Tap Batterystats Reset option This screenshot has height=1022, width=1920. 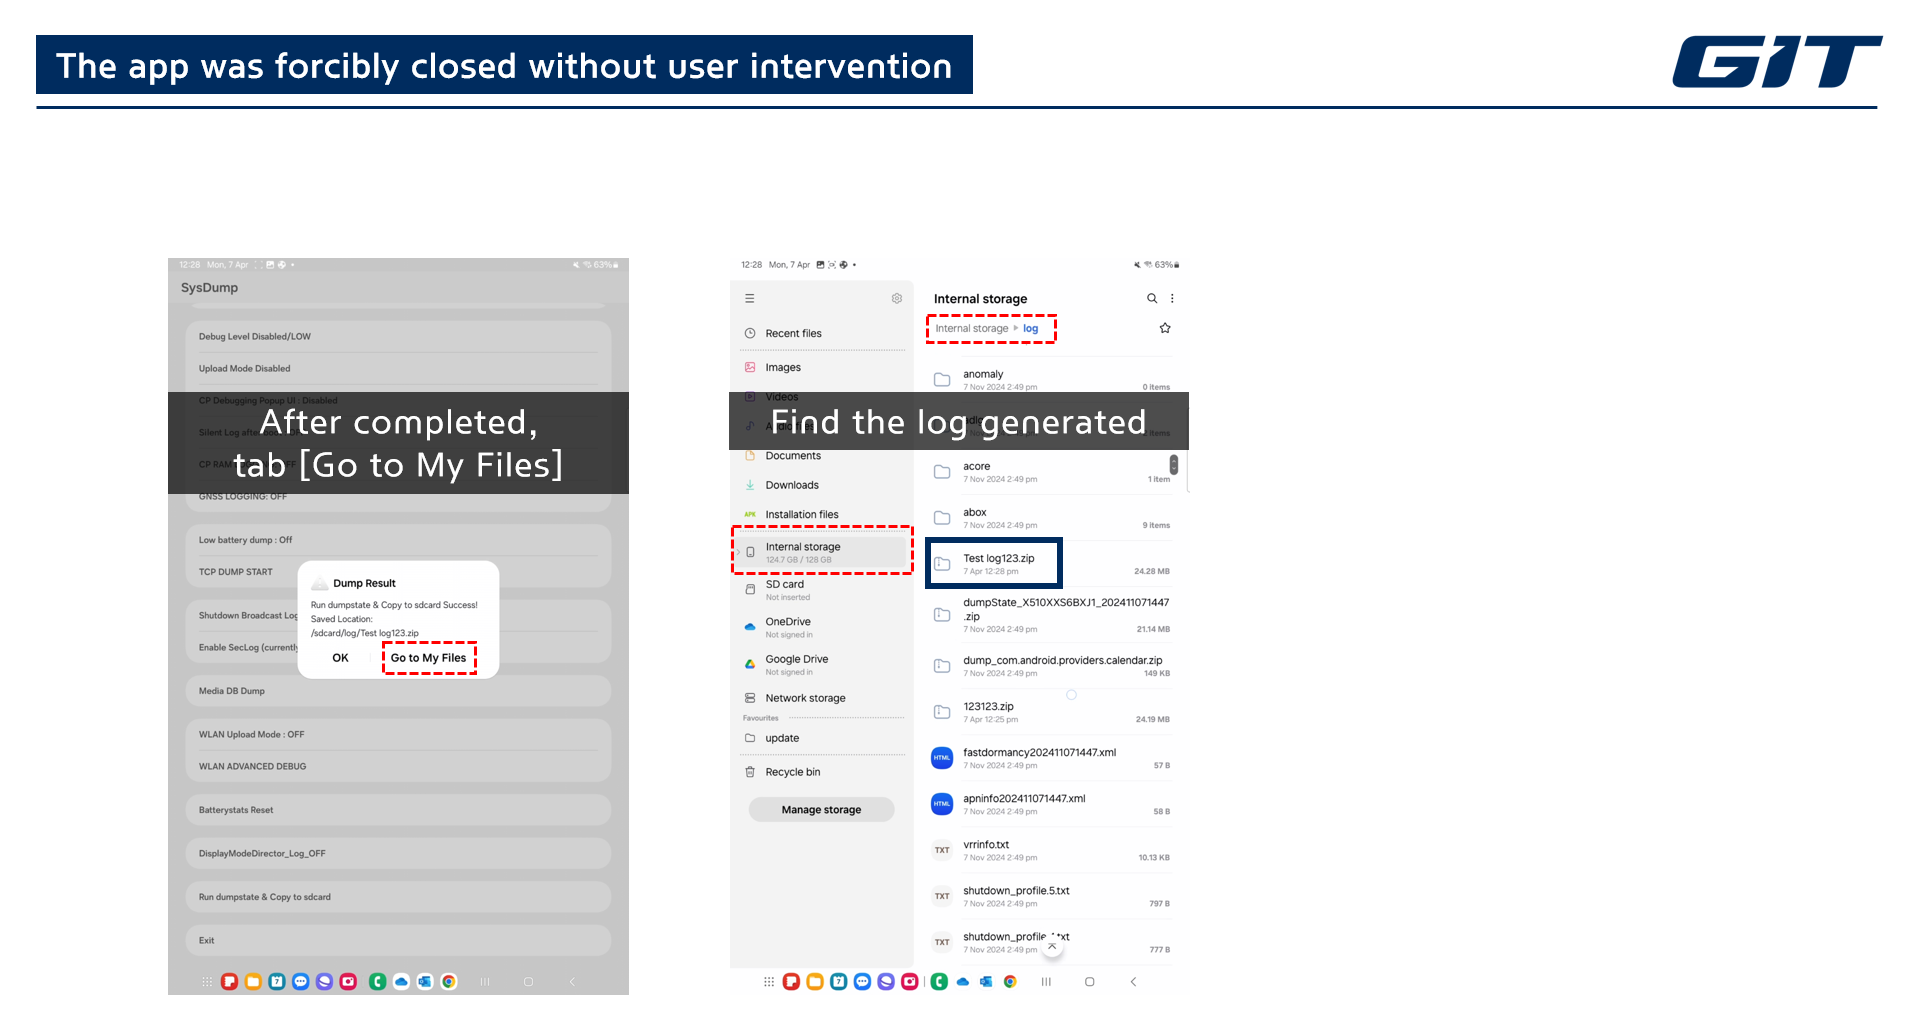(x=398, y=810)
